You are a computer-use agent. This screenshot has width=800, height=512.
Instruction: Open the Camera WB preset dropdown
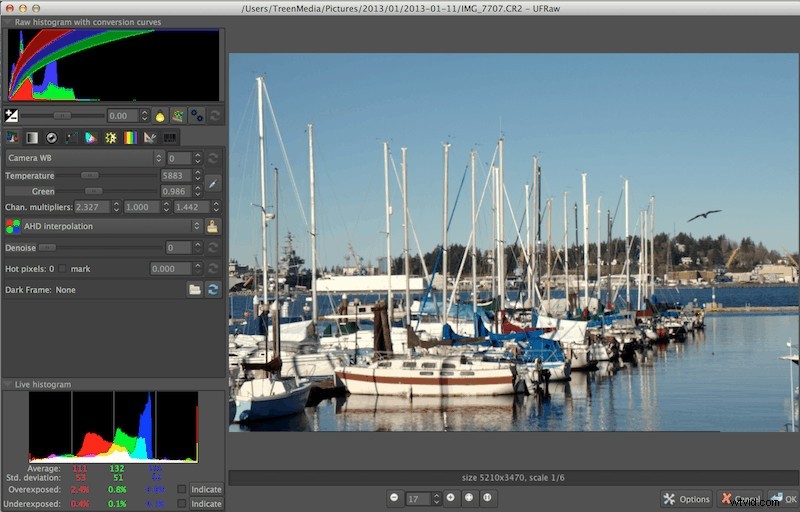(84, 158)
